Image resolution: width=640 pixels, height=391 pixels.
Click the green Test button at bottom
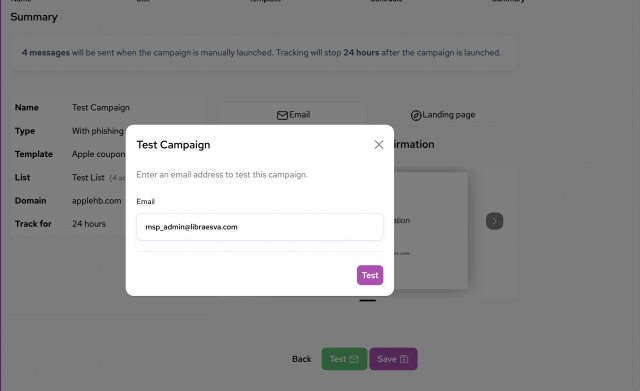pos(344,359)
